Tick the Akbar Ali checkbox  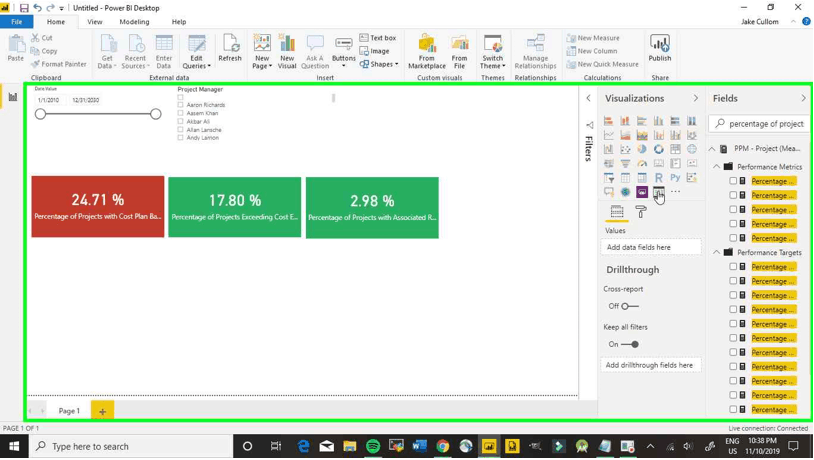click(x=181, y=122)
